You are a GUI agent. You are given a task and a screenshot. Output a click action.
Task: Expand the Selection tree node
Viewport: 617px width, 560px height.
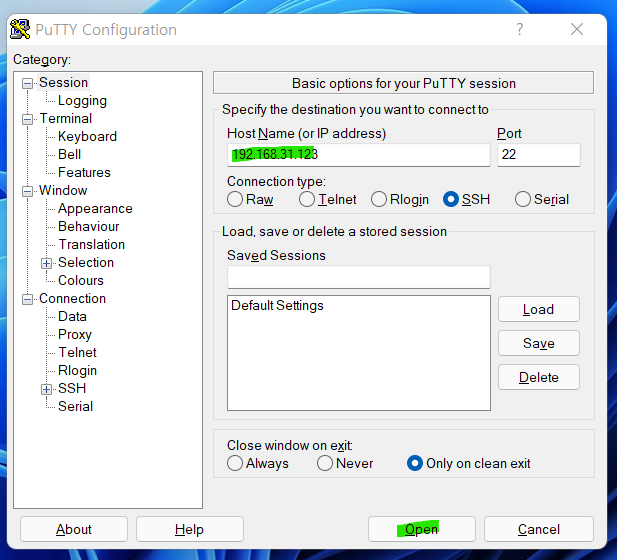coord(46,263)
